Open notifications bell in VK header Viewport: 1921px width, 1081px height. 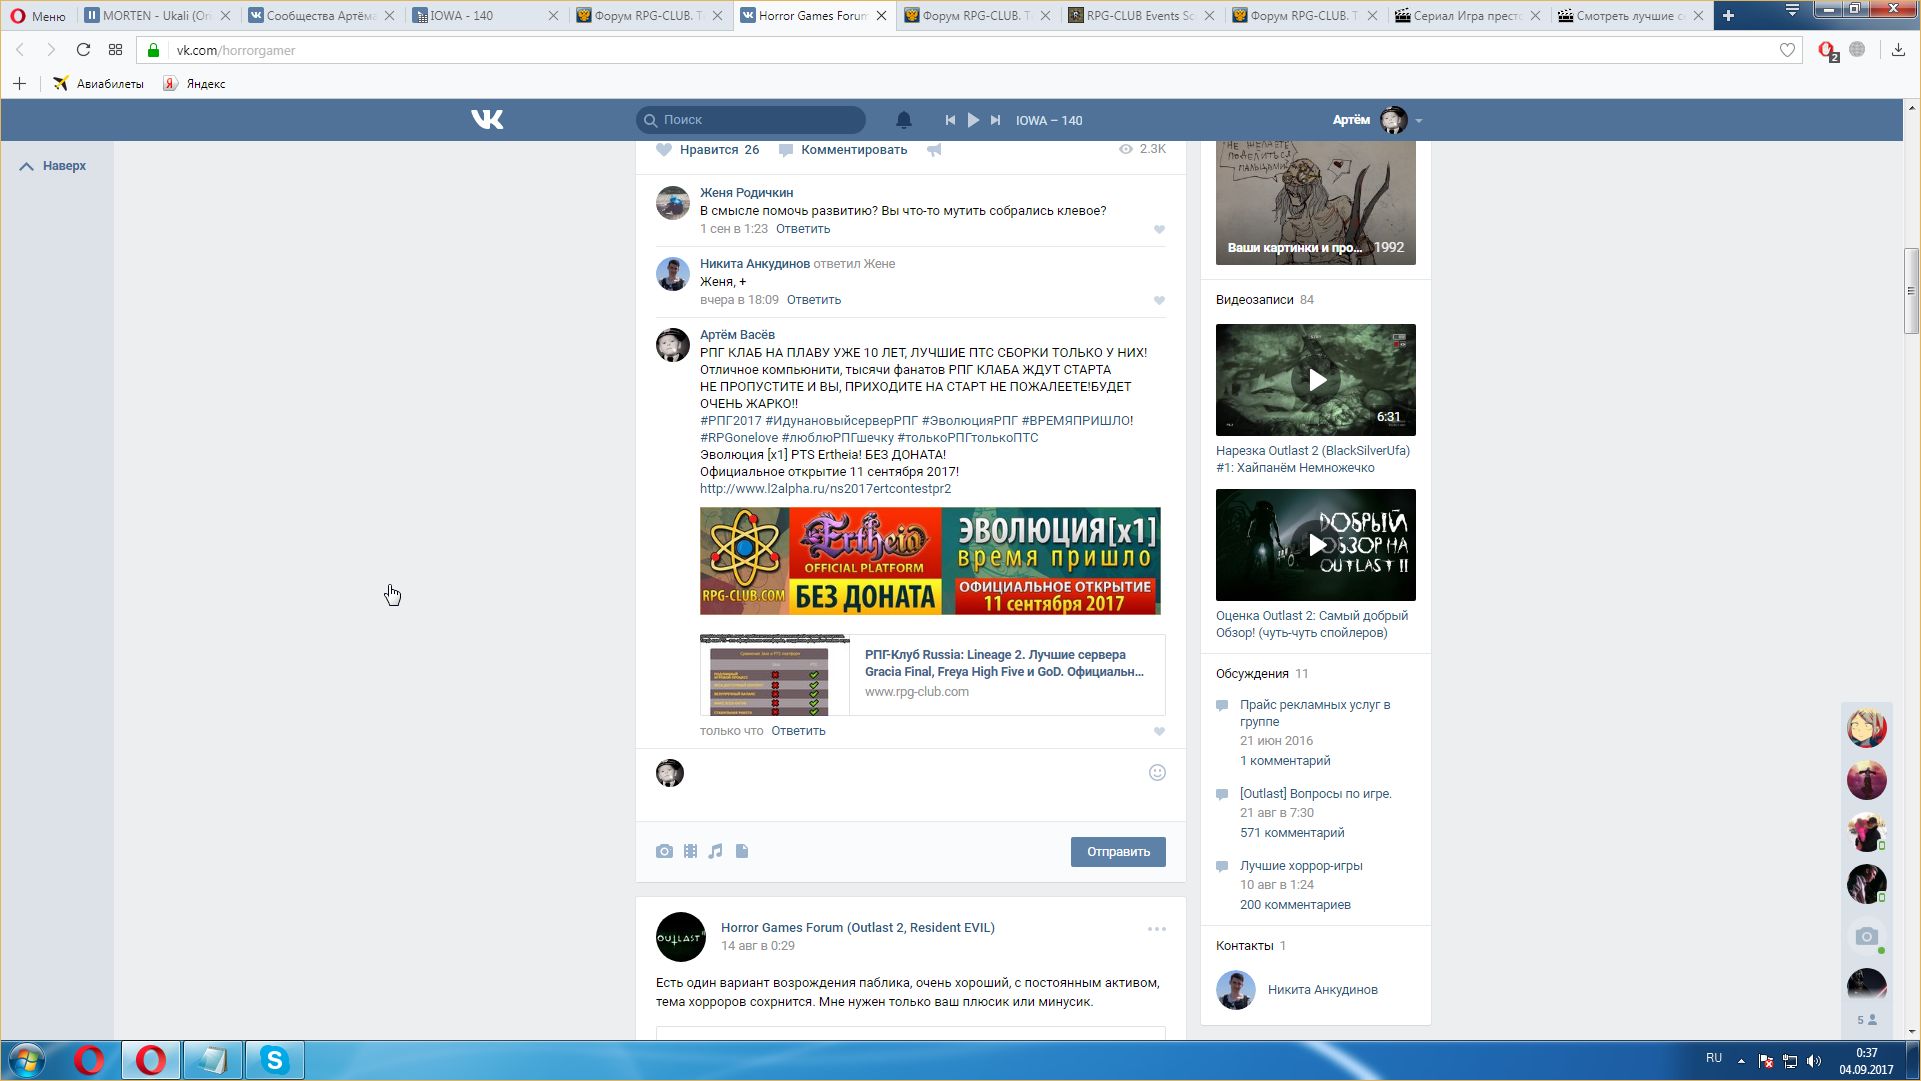(x=903, y=120)
